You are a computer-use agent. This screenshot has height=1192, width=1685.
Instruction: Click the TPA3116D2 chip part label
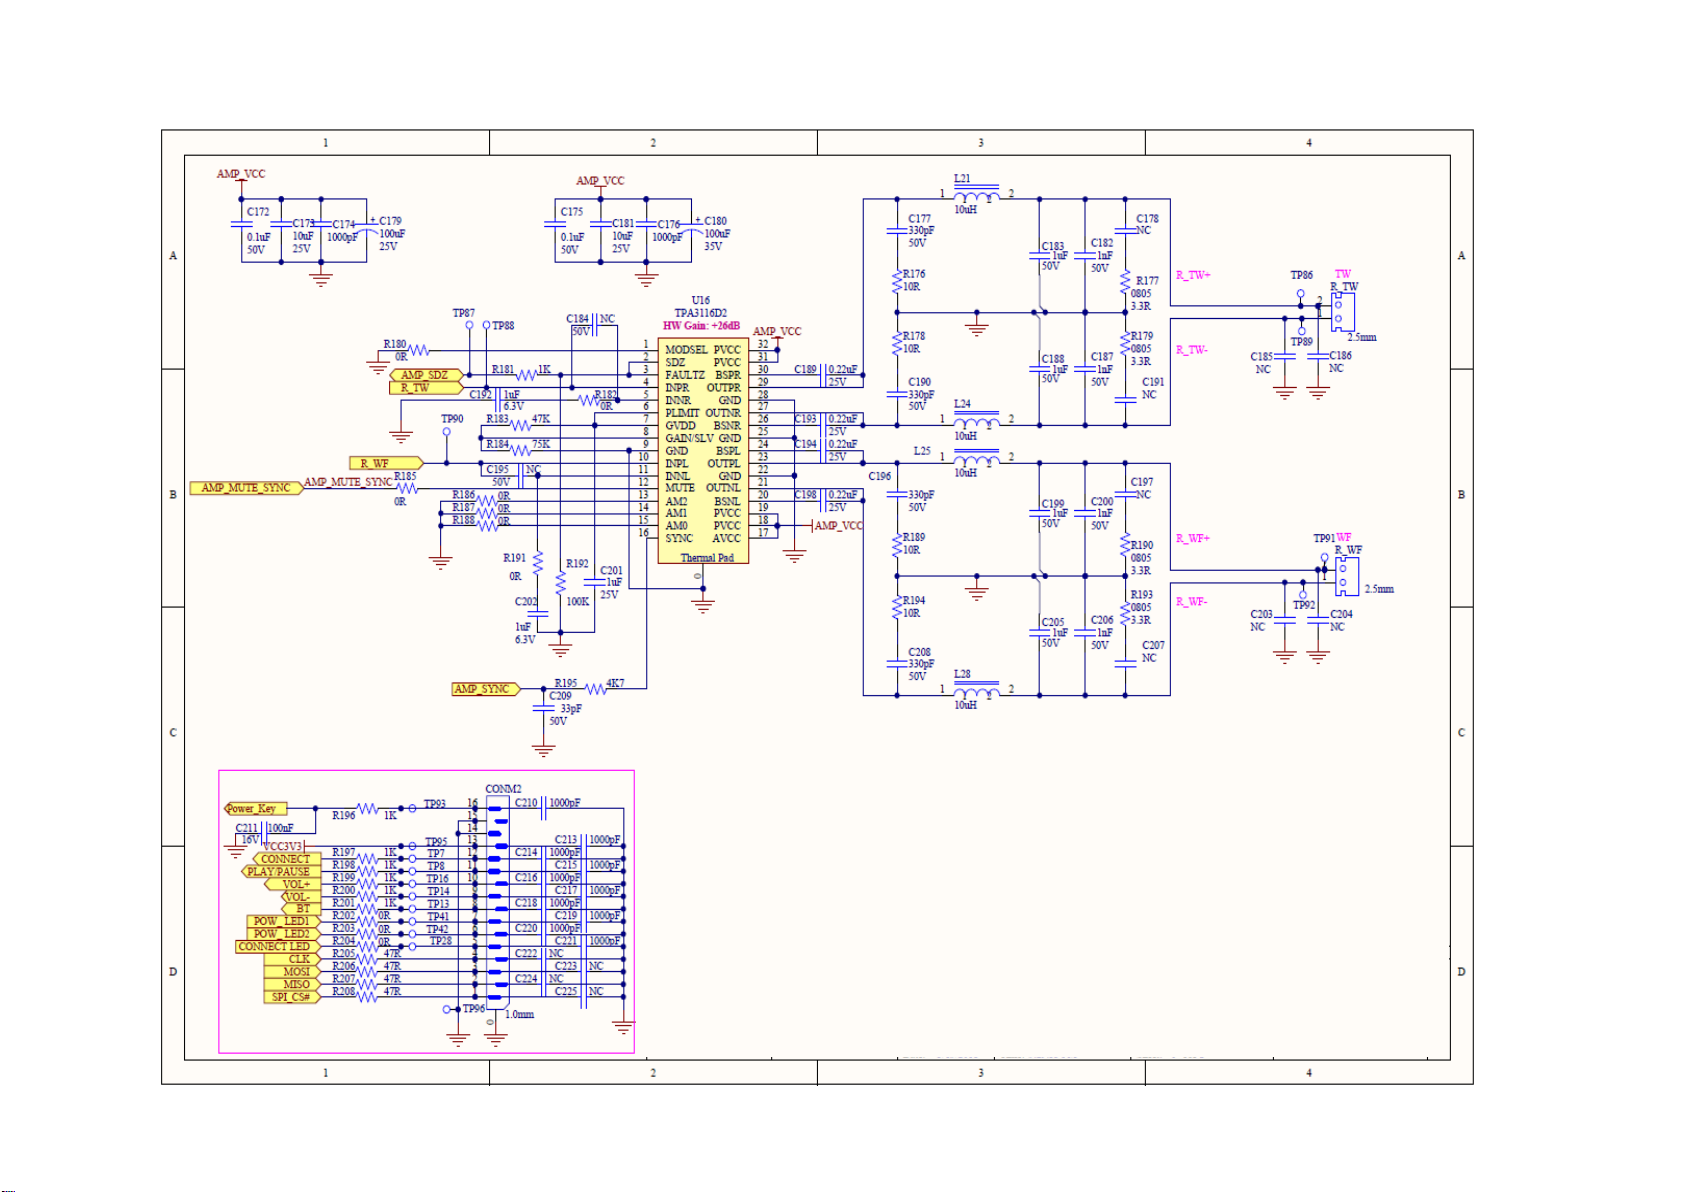[x=701, y=313]
